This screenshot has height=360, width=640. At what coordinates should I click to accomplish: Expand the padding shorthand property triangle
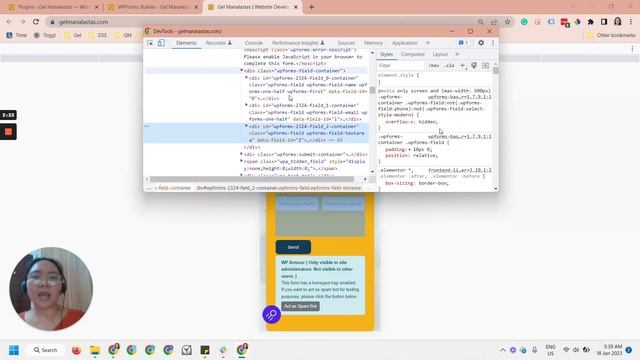409,150
